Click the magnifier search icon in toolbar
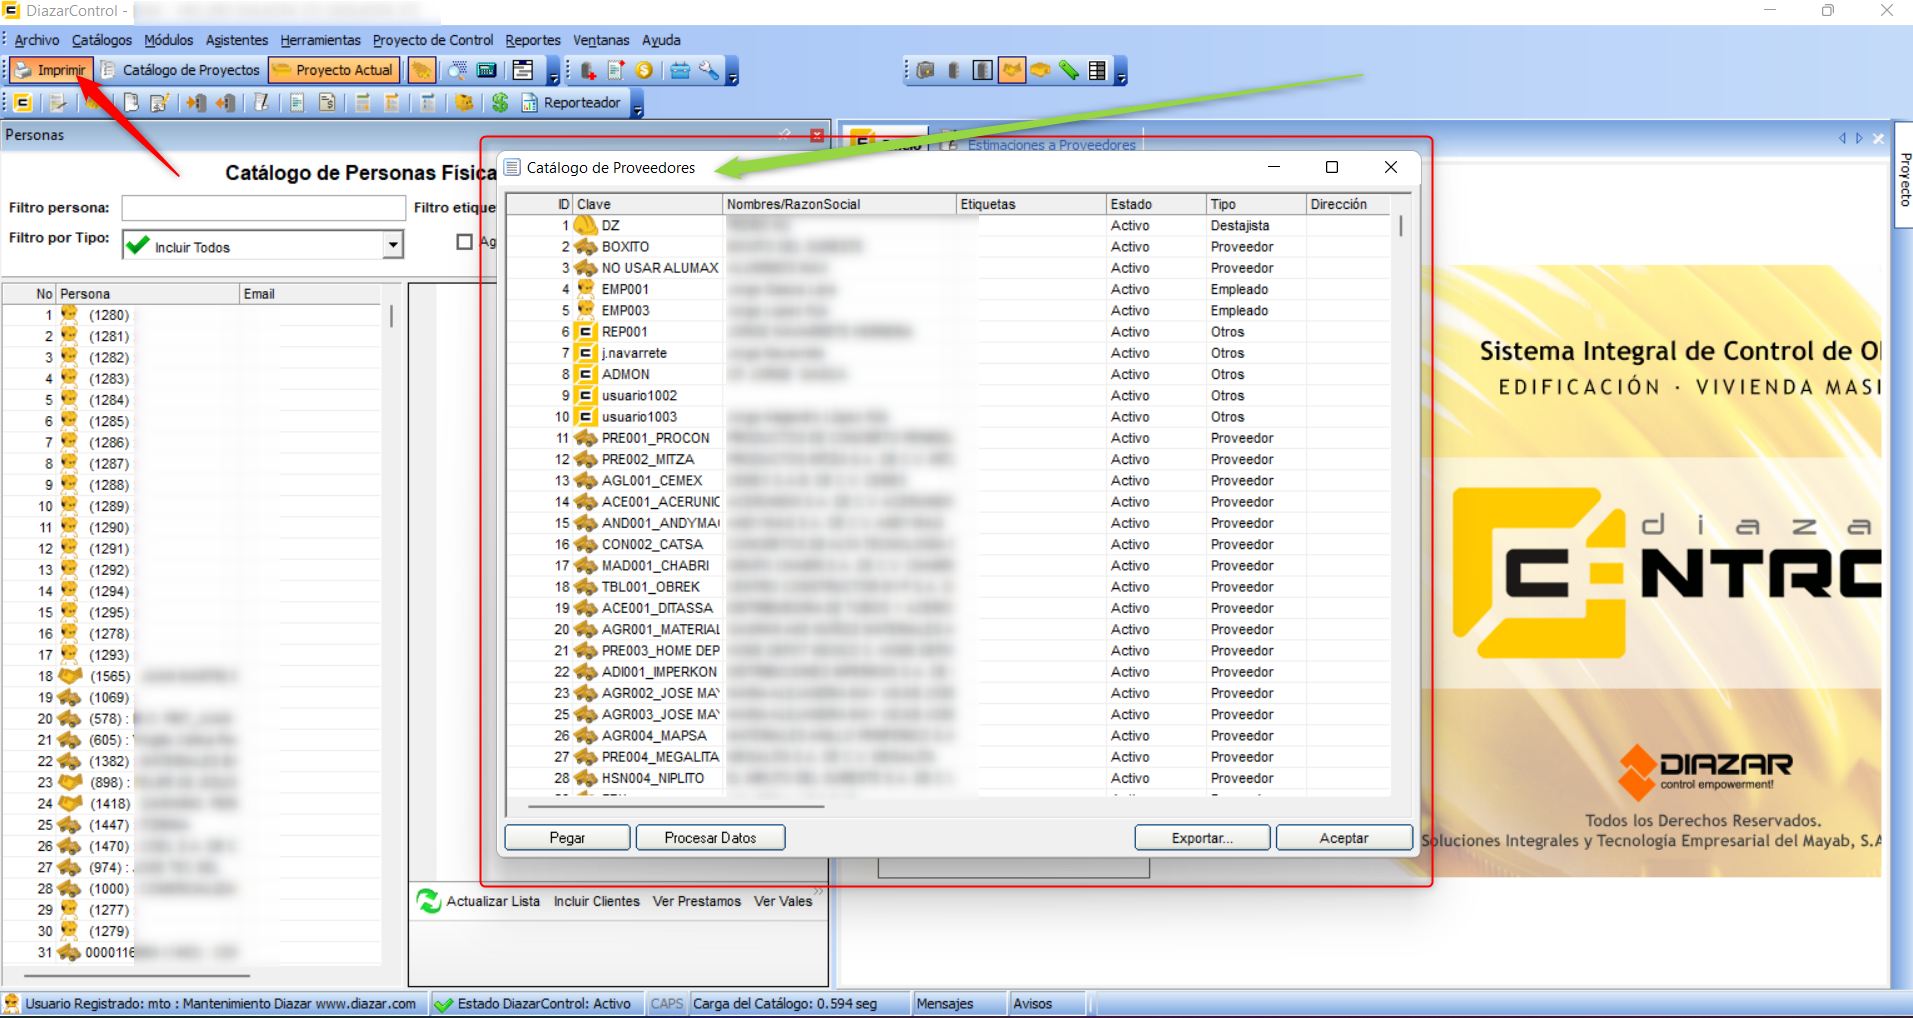This screenshot has width=1913, height=1018. click(457, 70)
